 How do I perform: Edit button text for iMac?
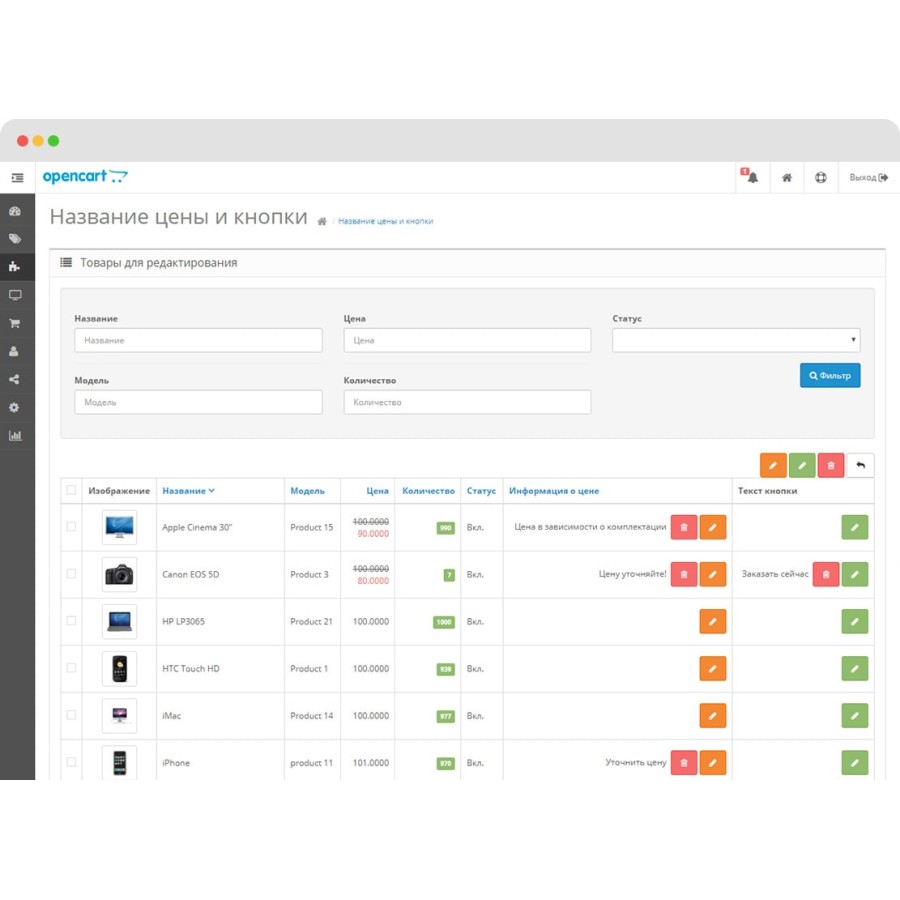click(855, 715)
